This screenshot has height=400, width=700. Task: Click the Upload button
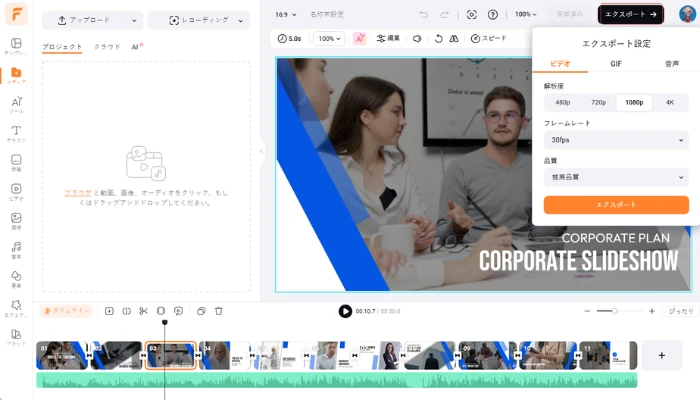pyautogui.click(x=83, y=21)
